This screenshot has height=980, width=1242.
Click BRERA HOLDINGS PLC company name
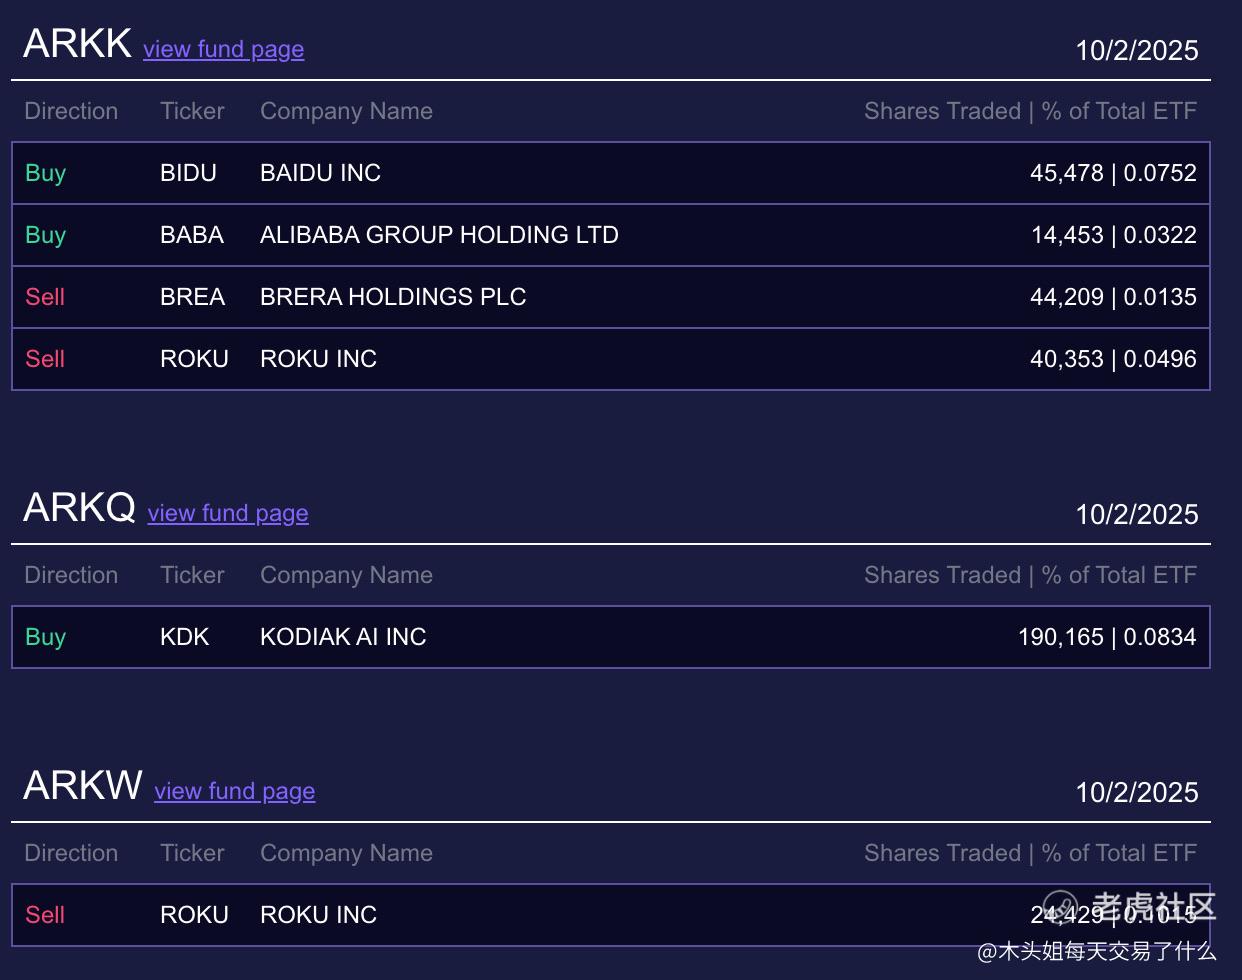pyautogui.click(x=393, y=297)
